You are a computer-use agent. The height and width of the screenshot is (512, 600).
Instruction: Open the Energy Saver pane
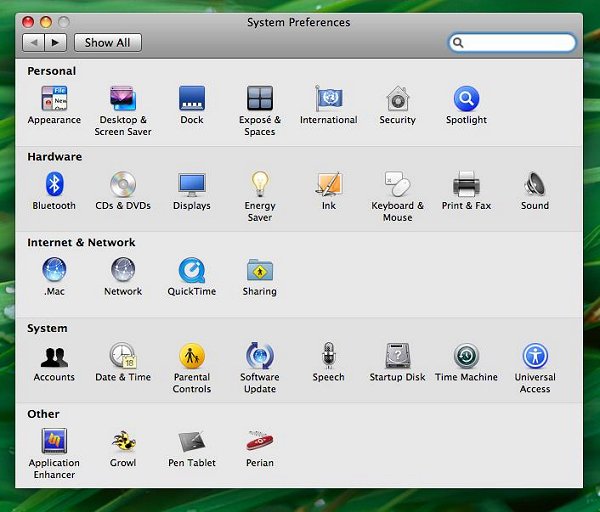tap(260, 185)
